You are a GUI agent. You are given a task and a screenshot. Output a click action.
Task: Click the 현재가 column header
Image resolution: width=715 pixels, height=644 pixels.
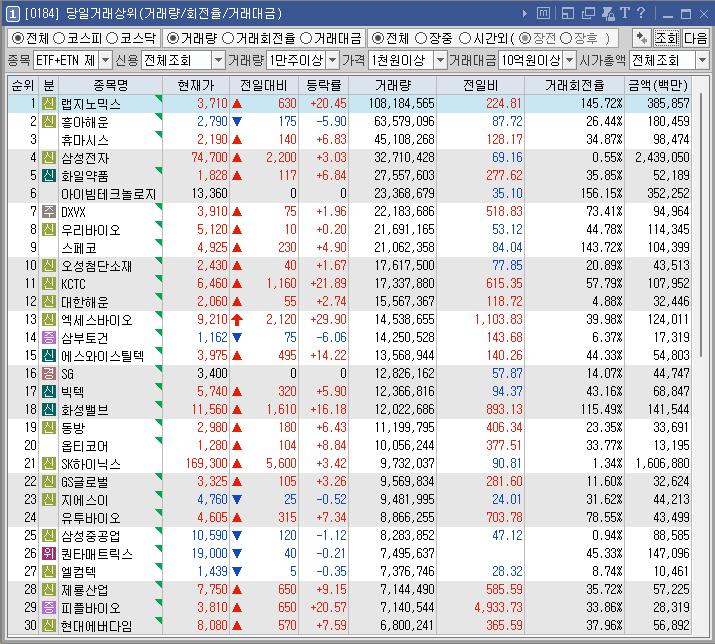tap(196, 85)
